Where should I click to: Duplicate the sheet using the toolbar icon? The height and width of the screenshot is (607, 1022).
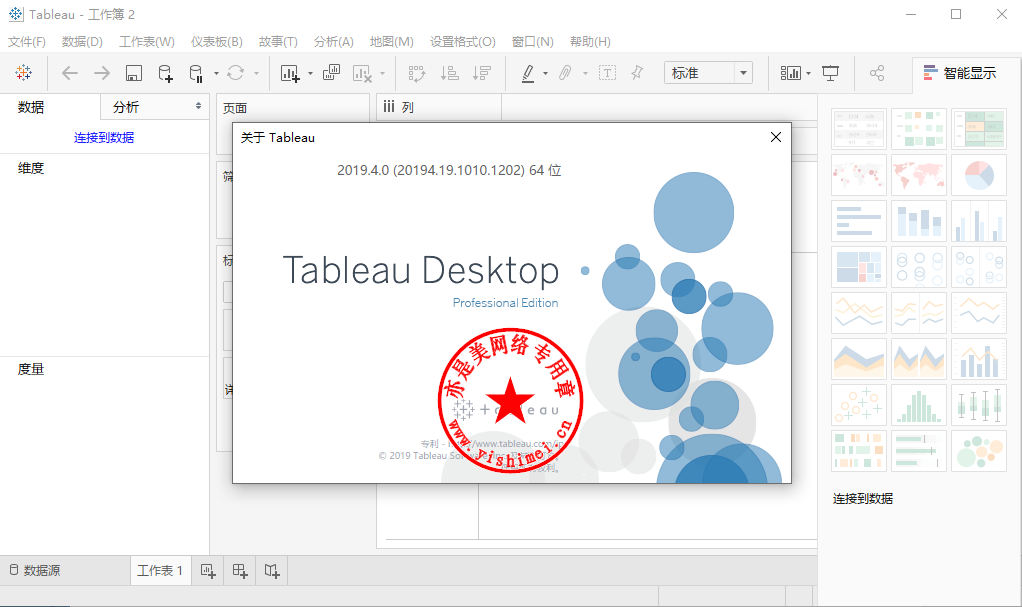click(x=331, y=72)
